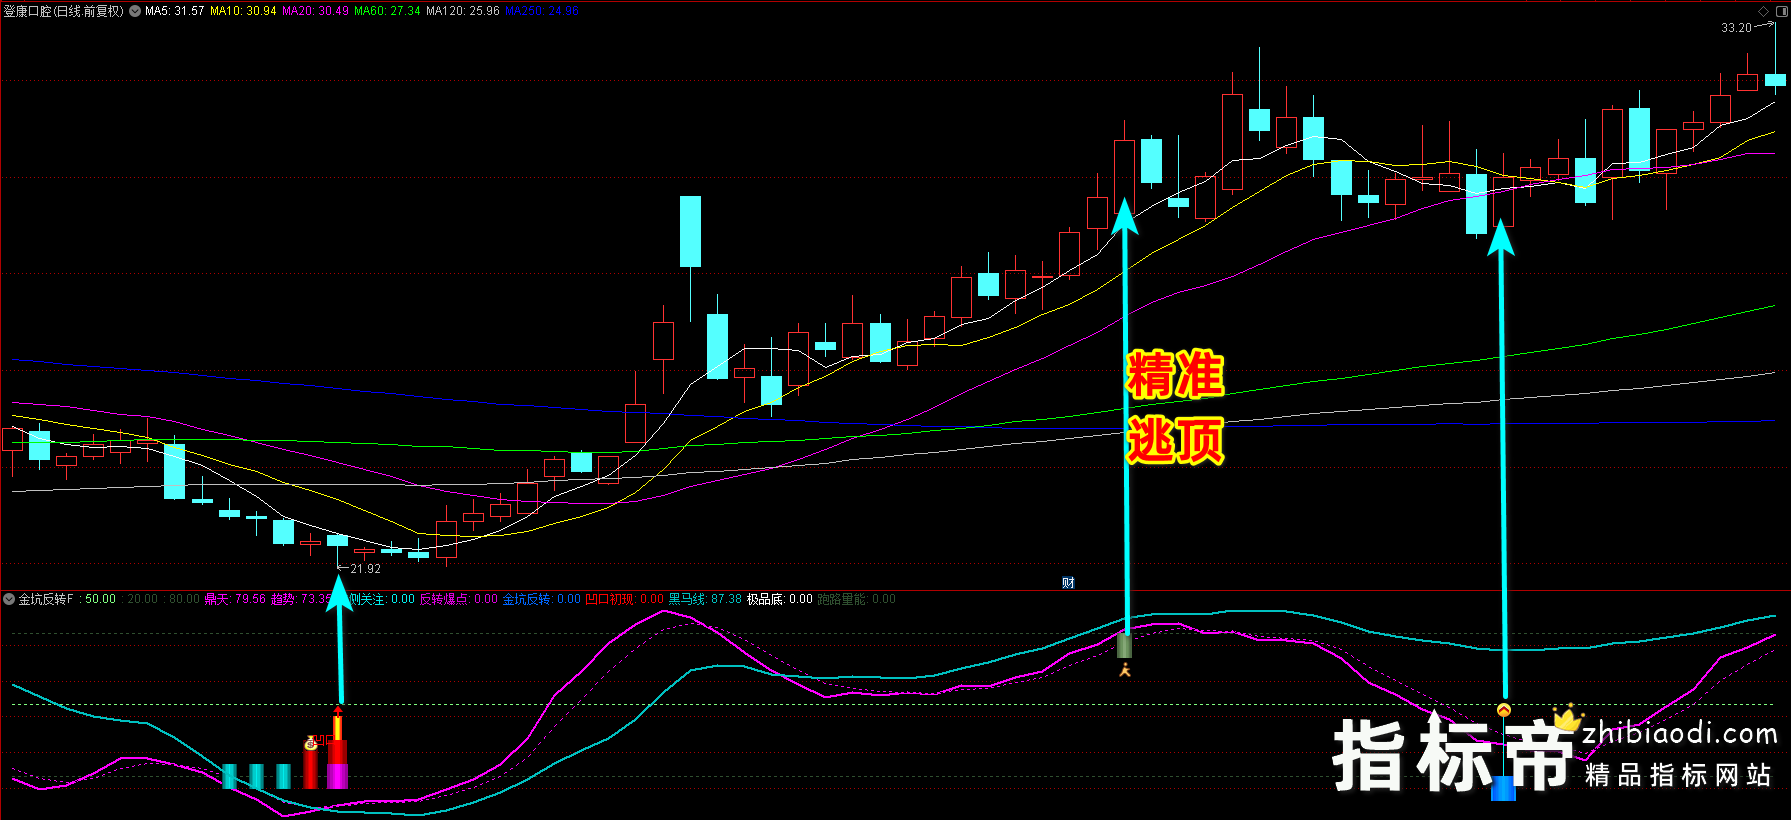Expand the 金坑反转F indicator dropdown
Image resolution: width=1791 pixels, height=820 pixels.
click(9, 599)
